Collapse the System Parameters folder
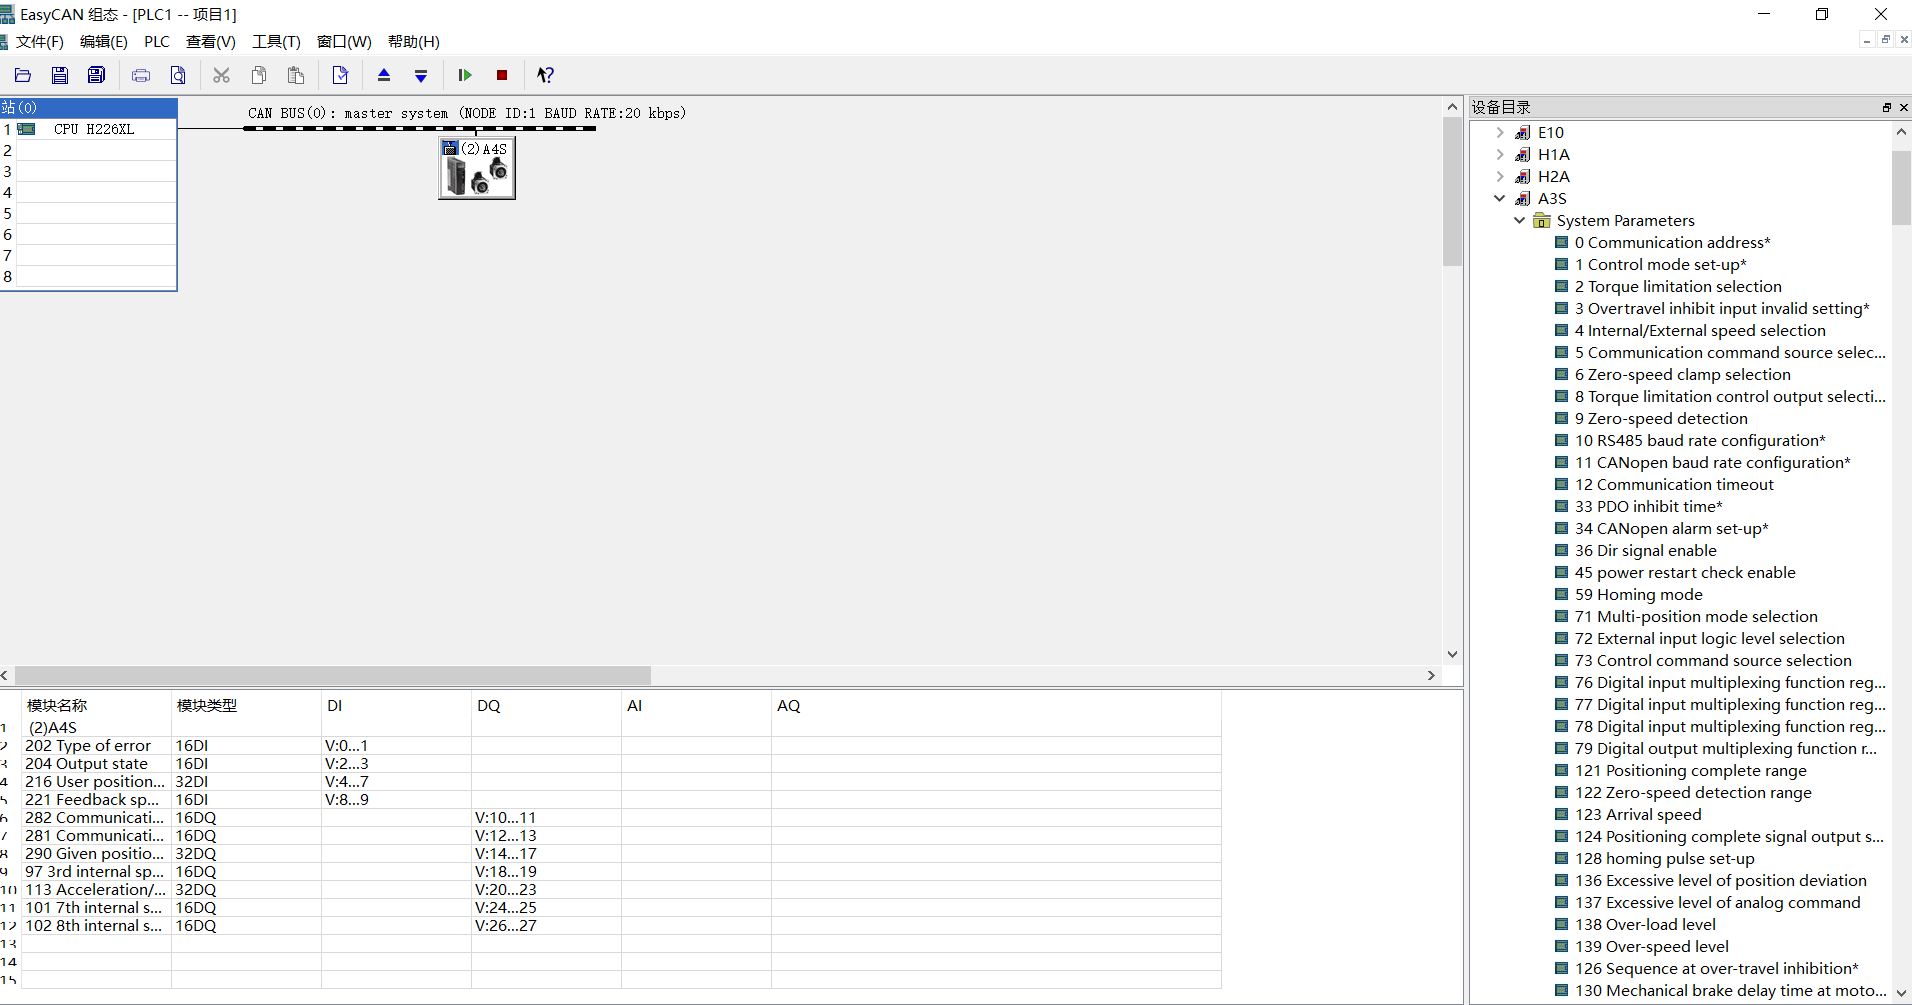Image resolution: width=1912 pixels, height=1005 pixels. [x=1519, y=220]
